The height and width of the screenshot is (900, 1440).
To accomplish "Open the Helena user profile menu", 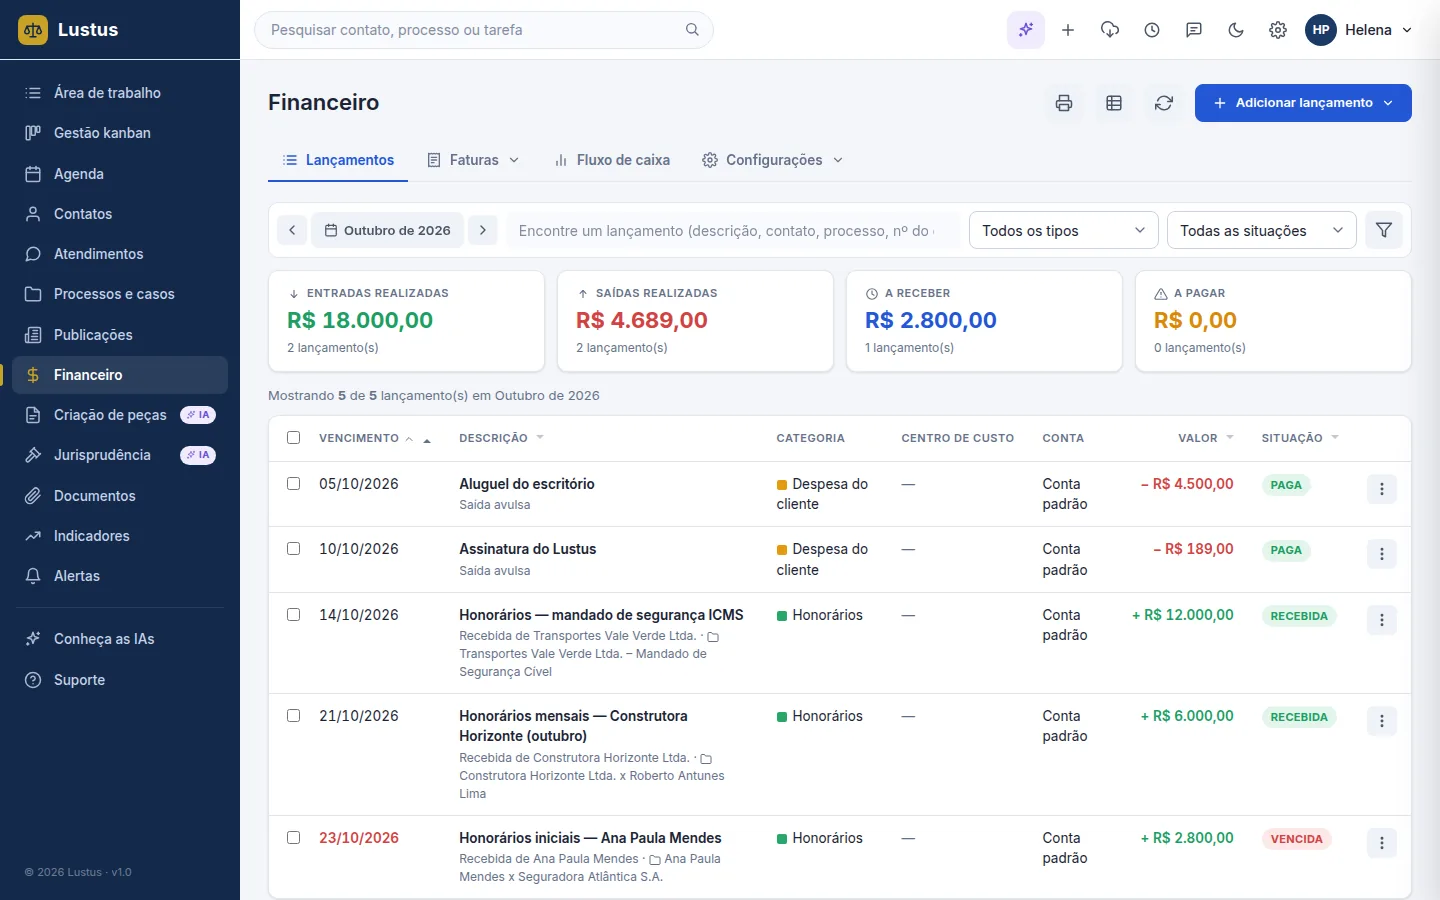I will [x=1359, y=30].
